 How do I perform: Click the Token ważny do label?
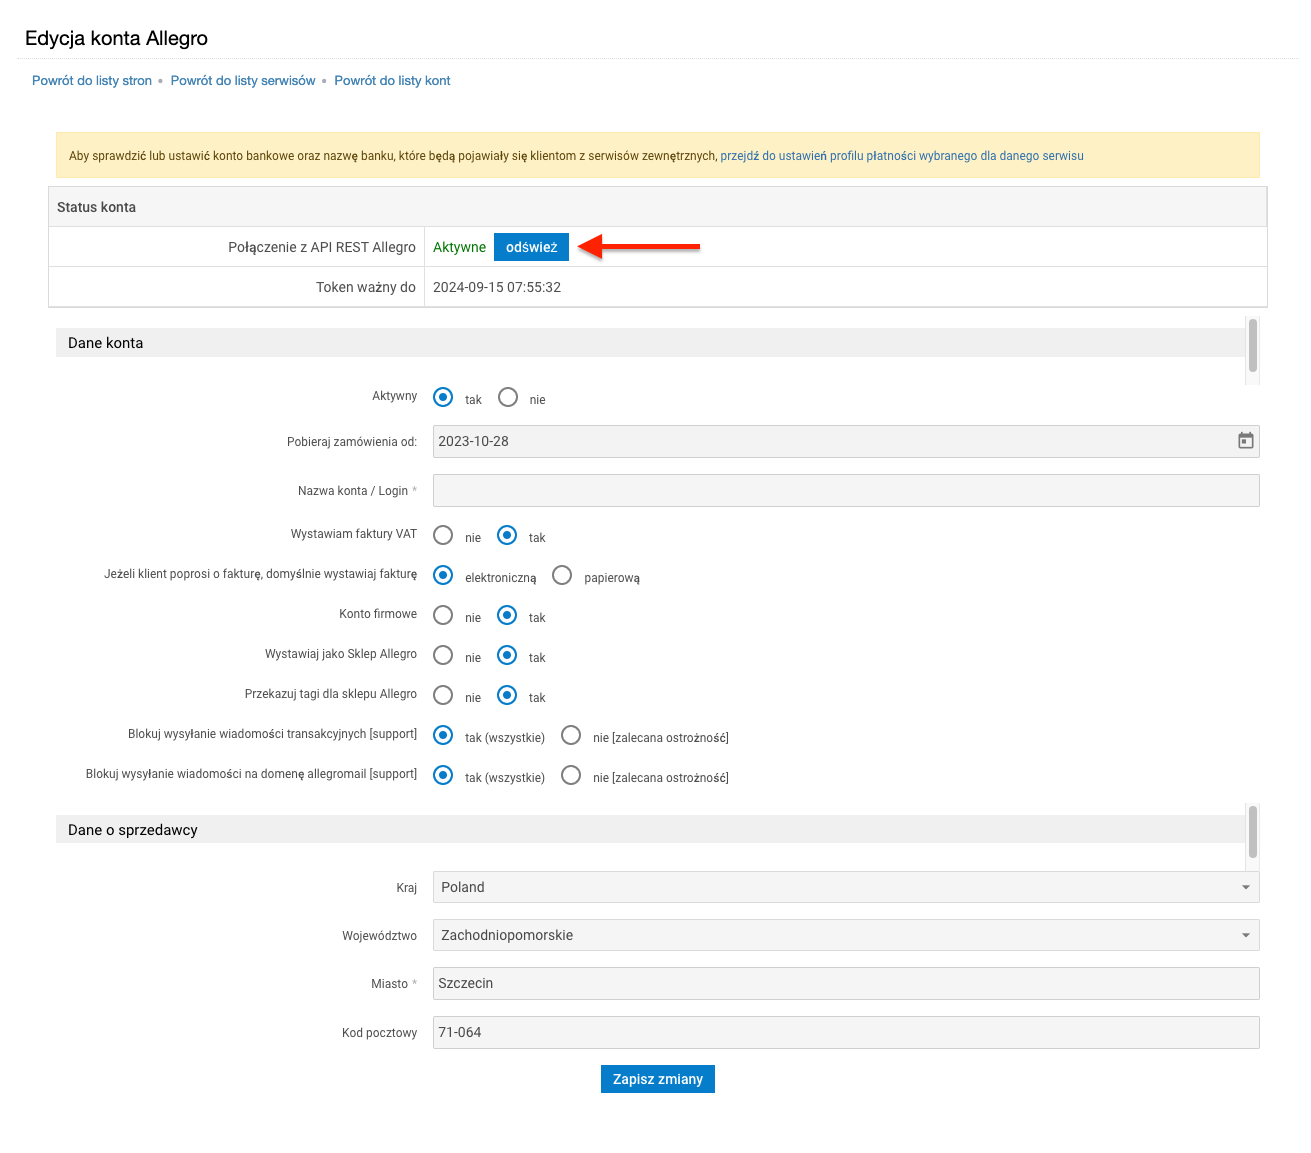[x=366, y=287]
